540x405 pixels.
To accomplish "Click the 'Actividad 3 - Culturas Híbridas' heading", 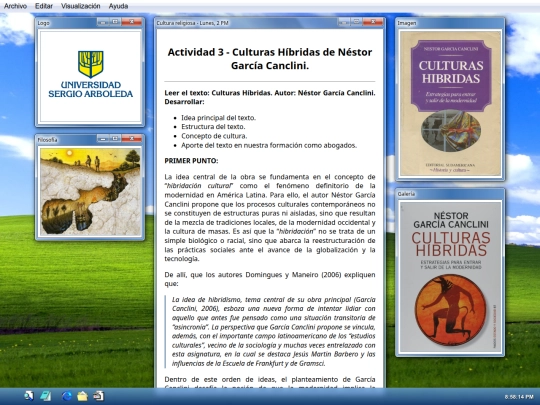I will coord(270,59).
